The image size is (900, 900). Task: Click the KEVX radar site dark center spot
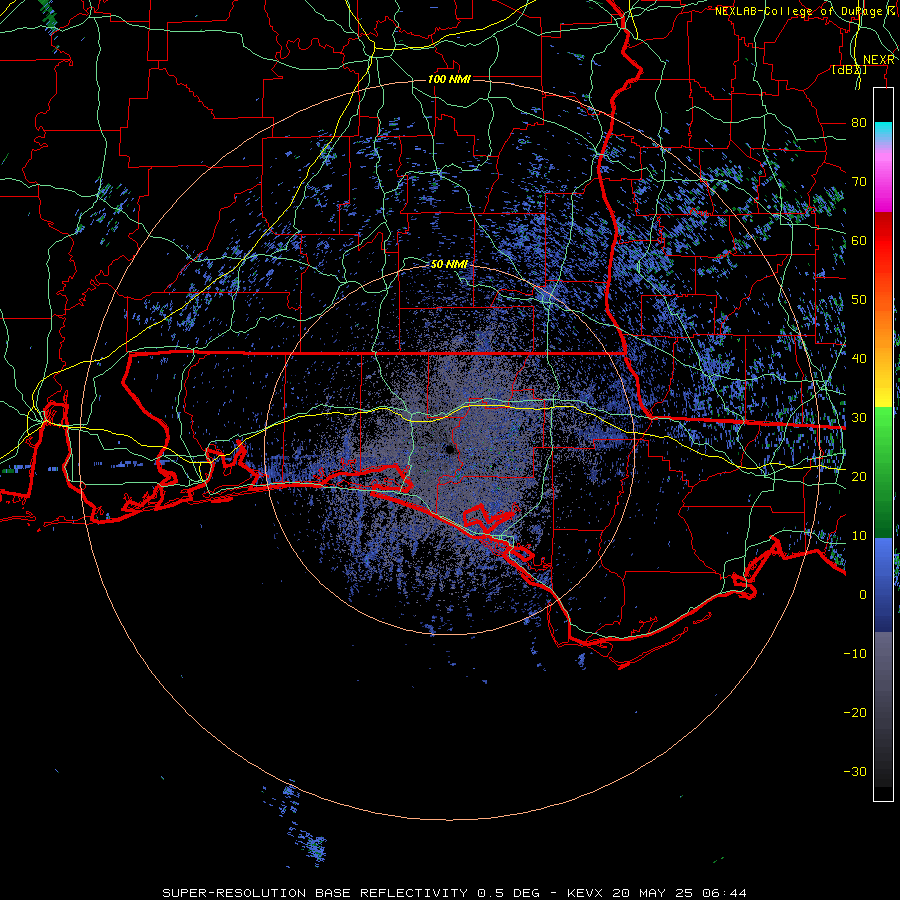coord(449,450)
